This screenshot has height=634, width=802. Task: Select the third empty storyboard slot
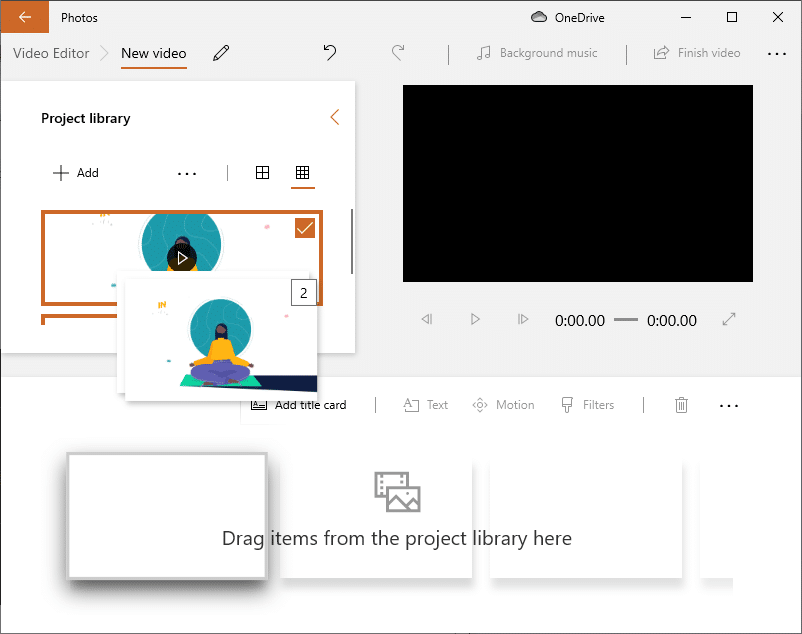click(586, 518)
